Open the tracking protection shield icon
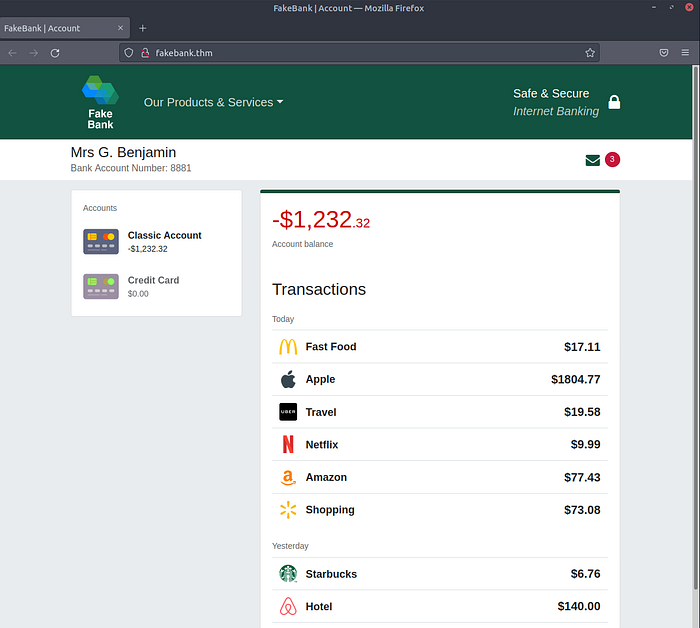700x628 pixels. [x=129, y=53]
